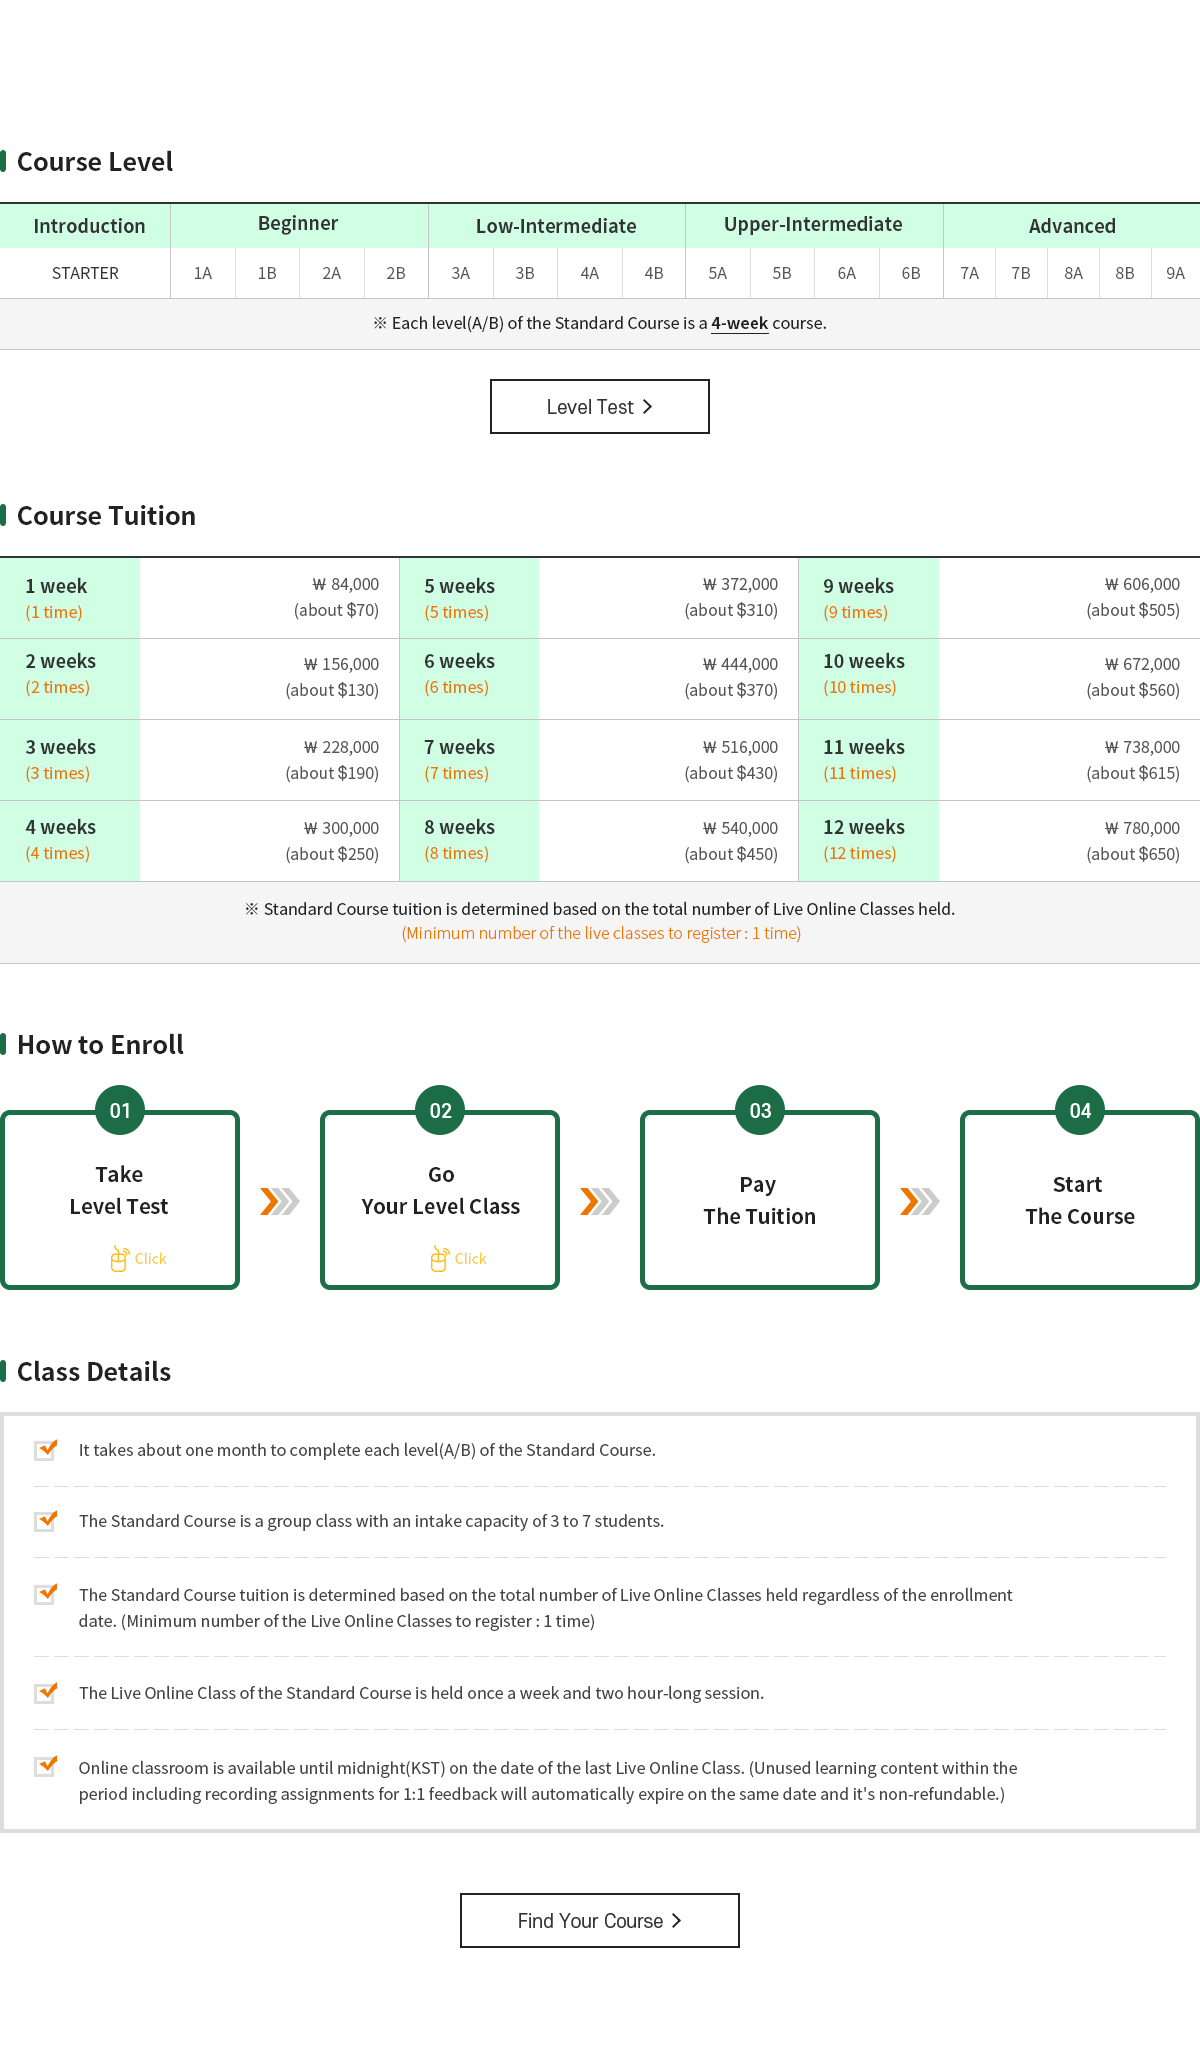
Task: Select the Advanced level header
Action: (1072, 226)
